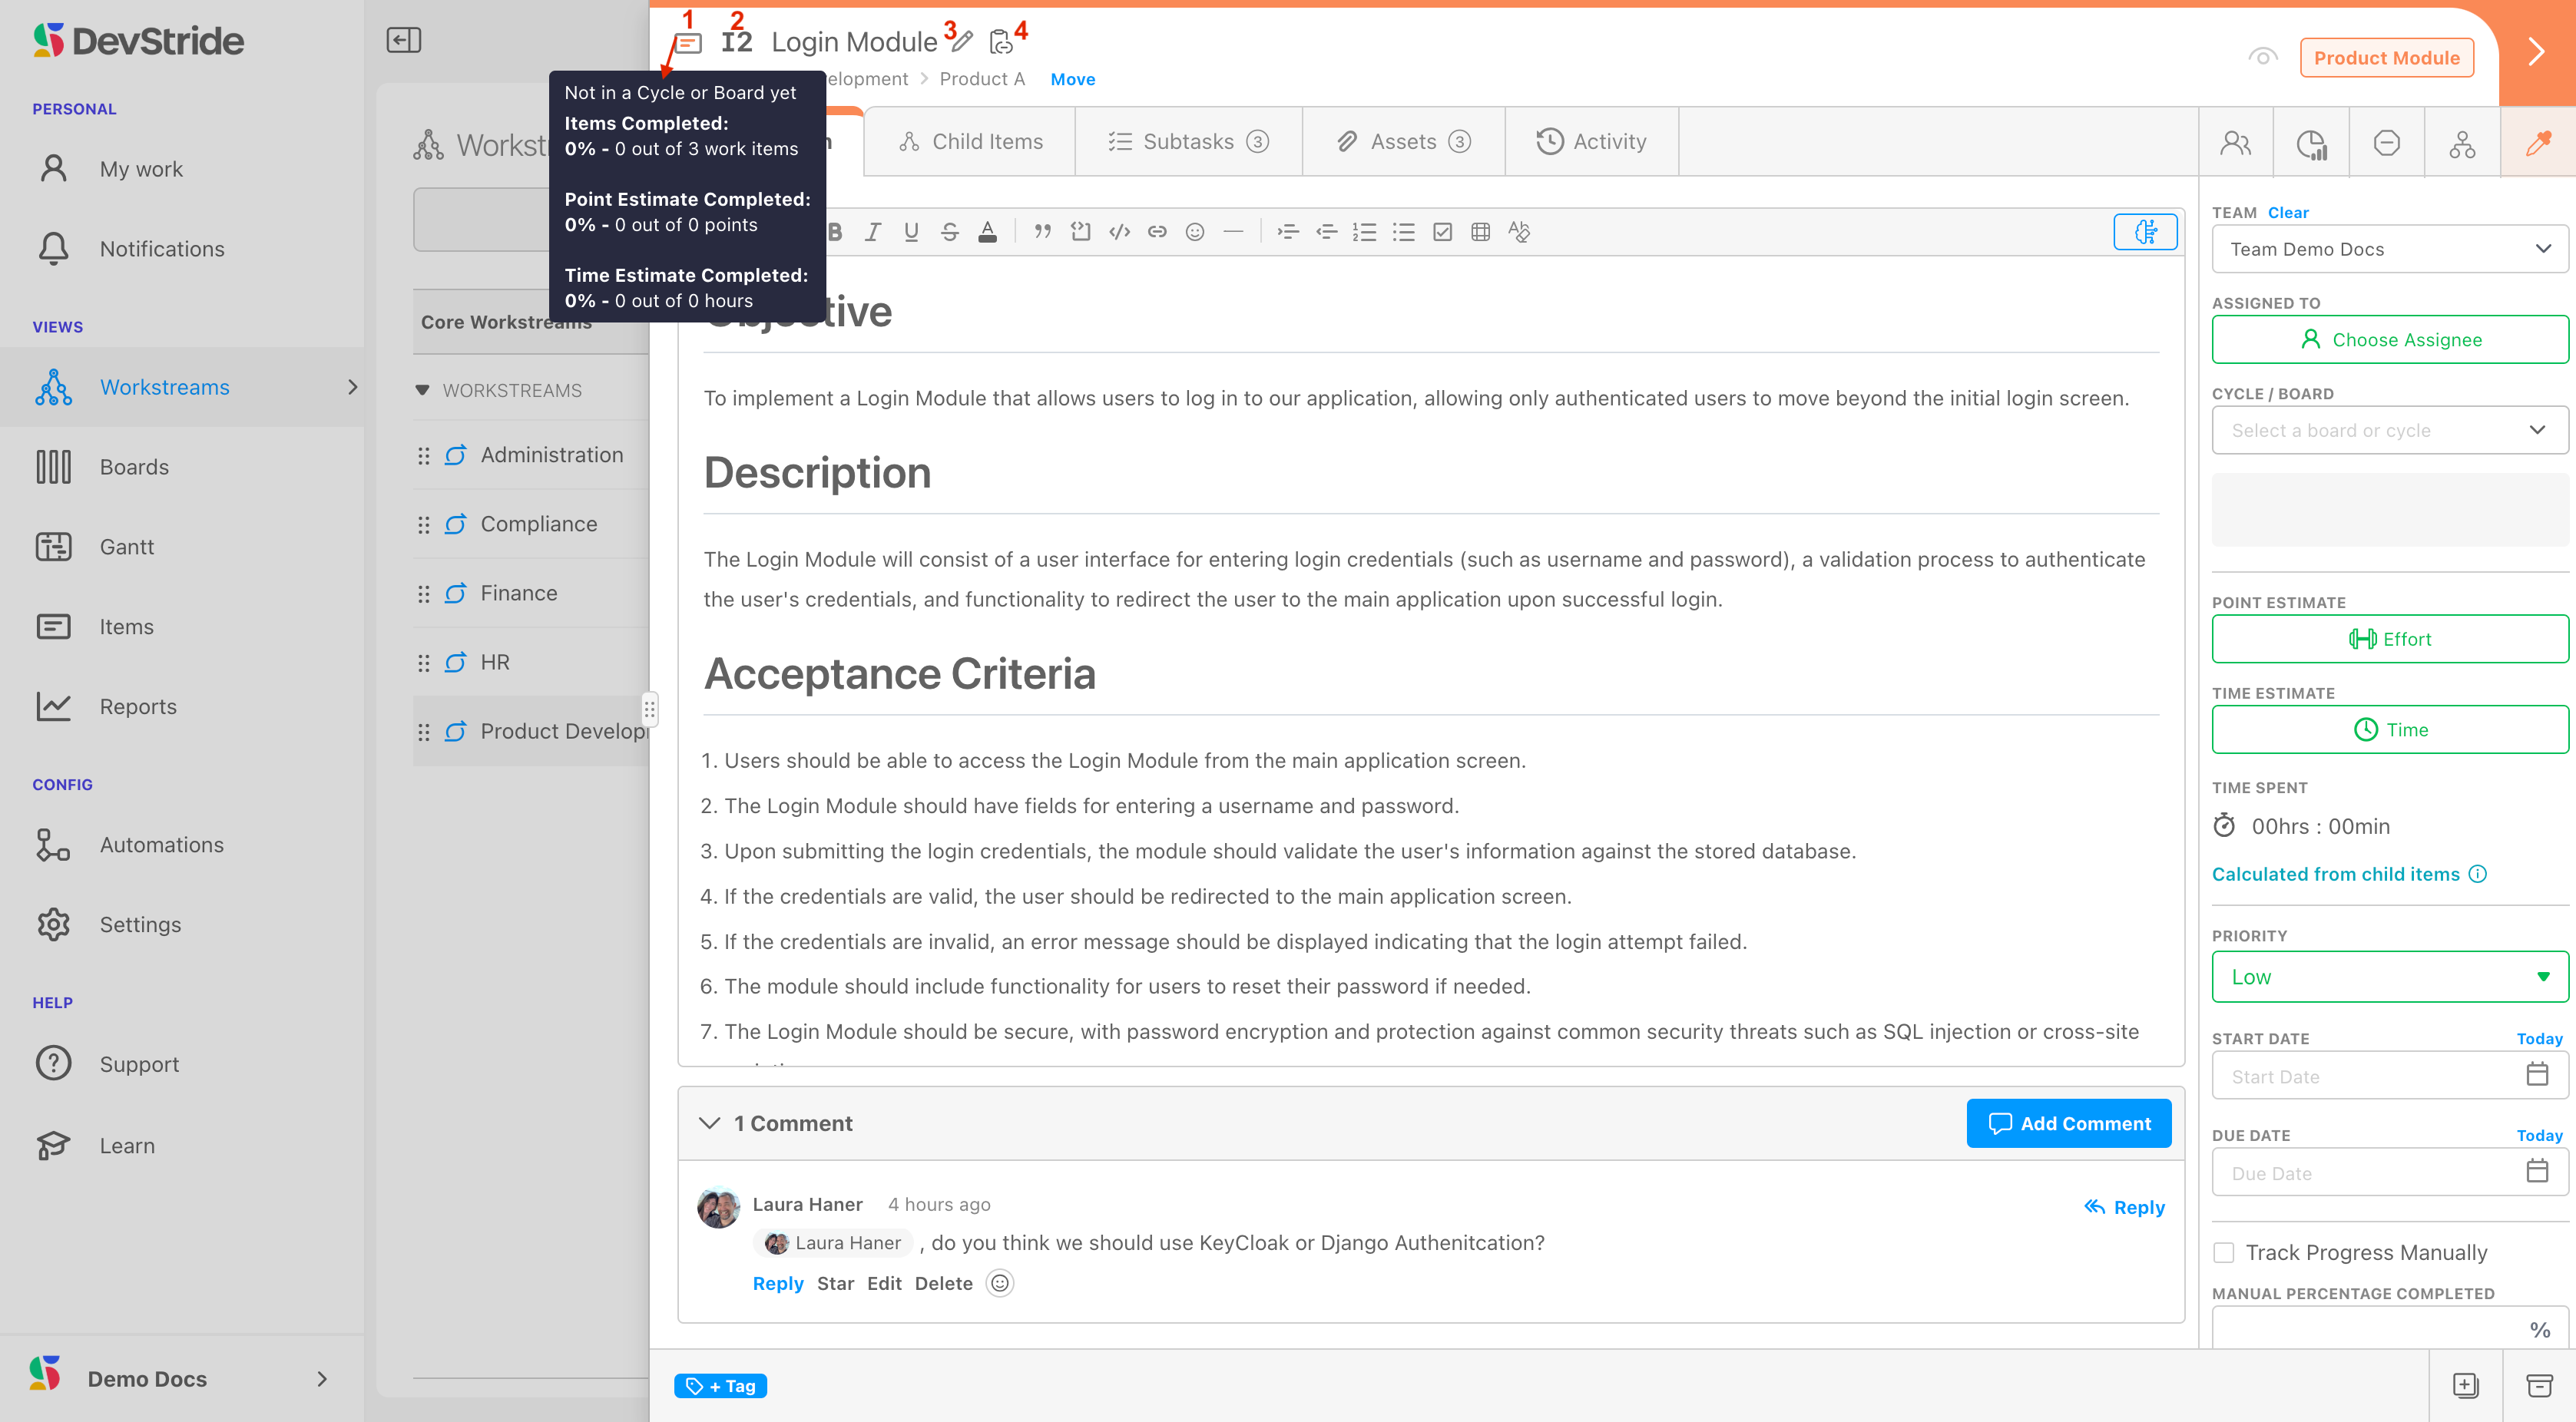The image size is (2576, 1422).
Task: Open the archive icon at bottom right
Action: (x=2539, y=1385)
